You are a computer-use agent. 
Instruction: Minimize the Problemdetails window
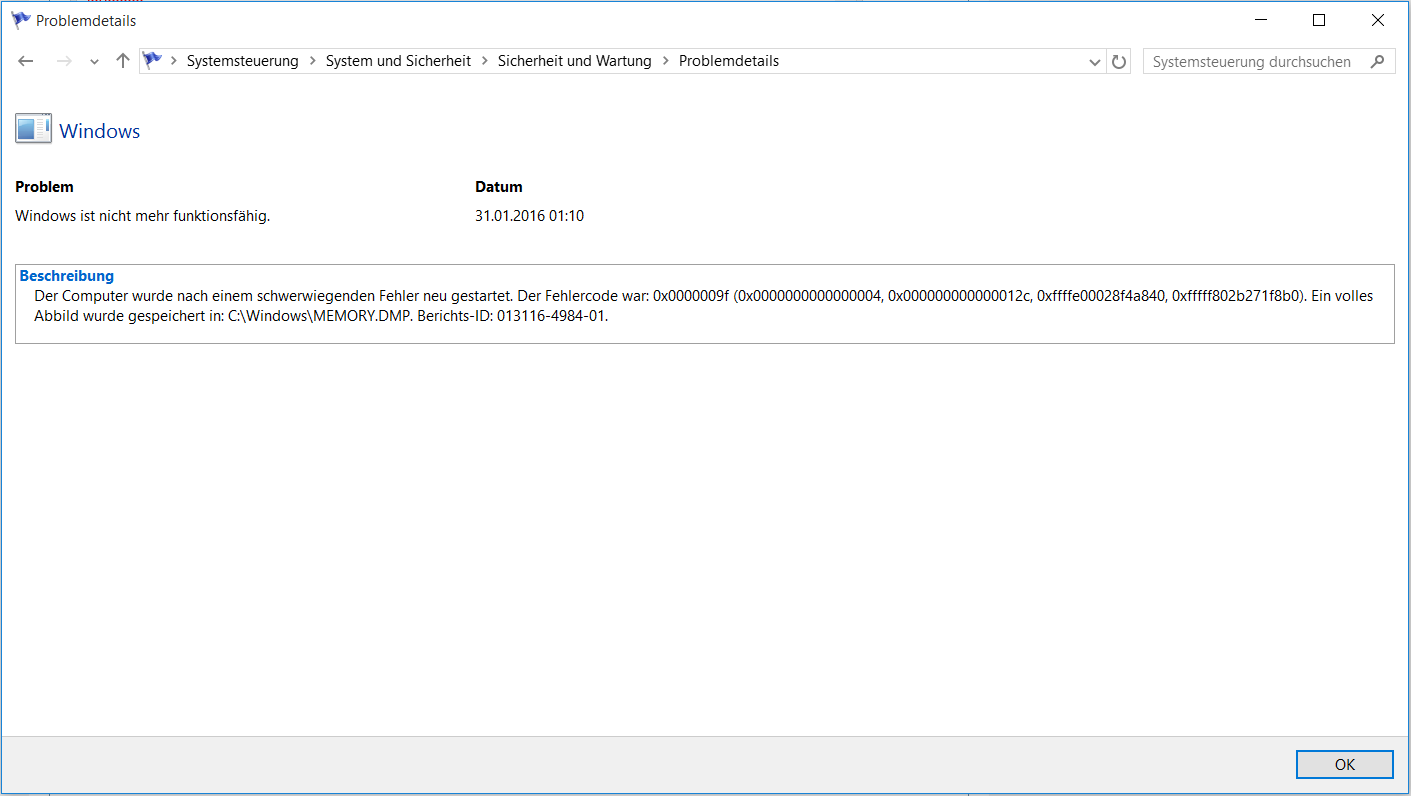click(x=1261, y=20)
